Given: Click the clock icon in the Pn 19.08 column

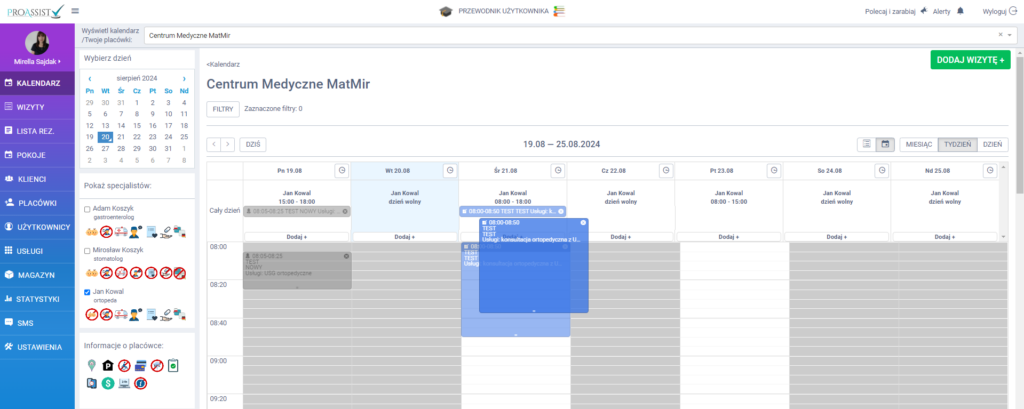Looking at the screenshot, I should [x=341, y=171].
